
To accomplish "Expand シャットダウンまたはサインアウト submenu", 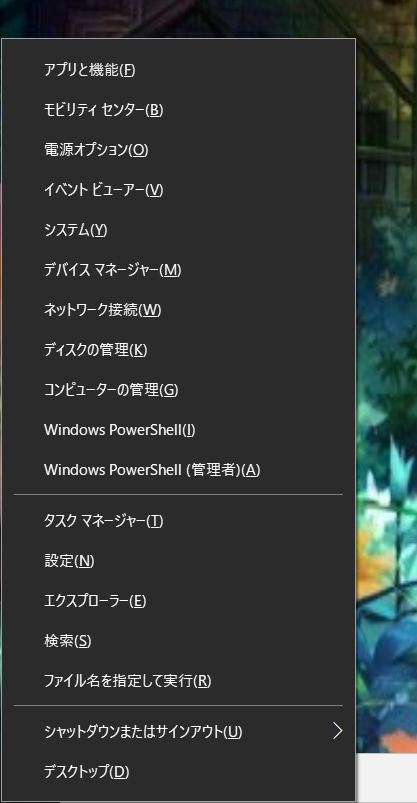I will (178, 731).
